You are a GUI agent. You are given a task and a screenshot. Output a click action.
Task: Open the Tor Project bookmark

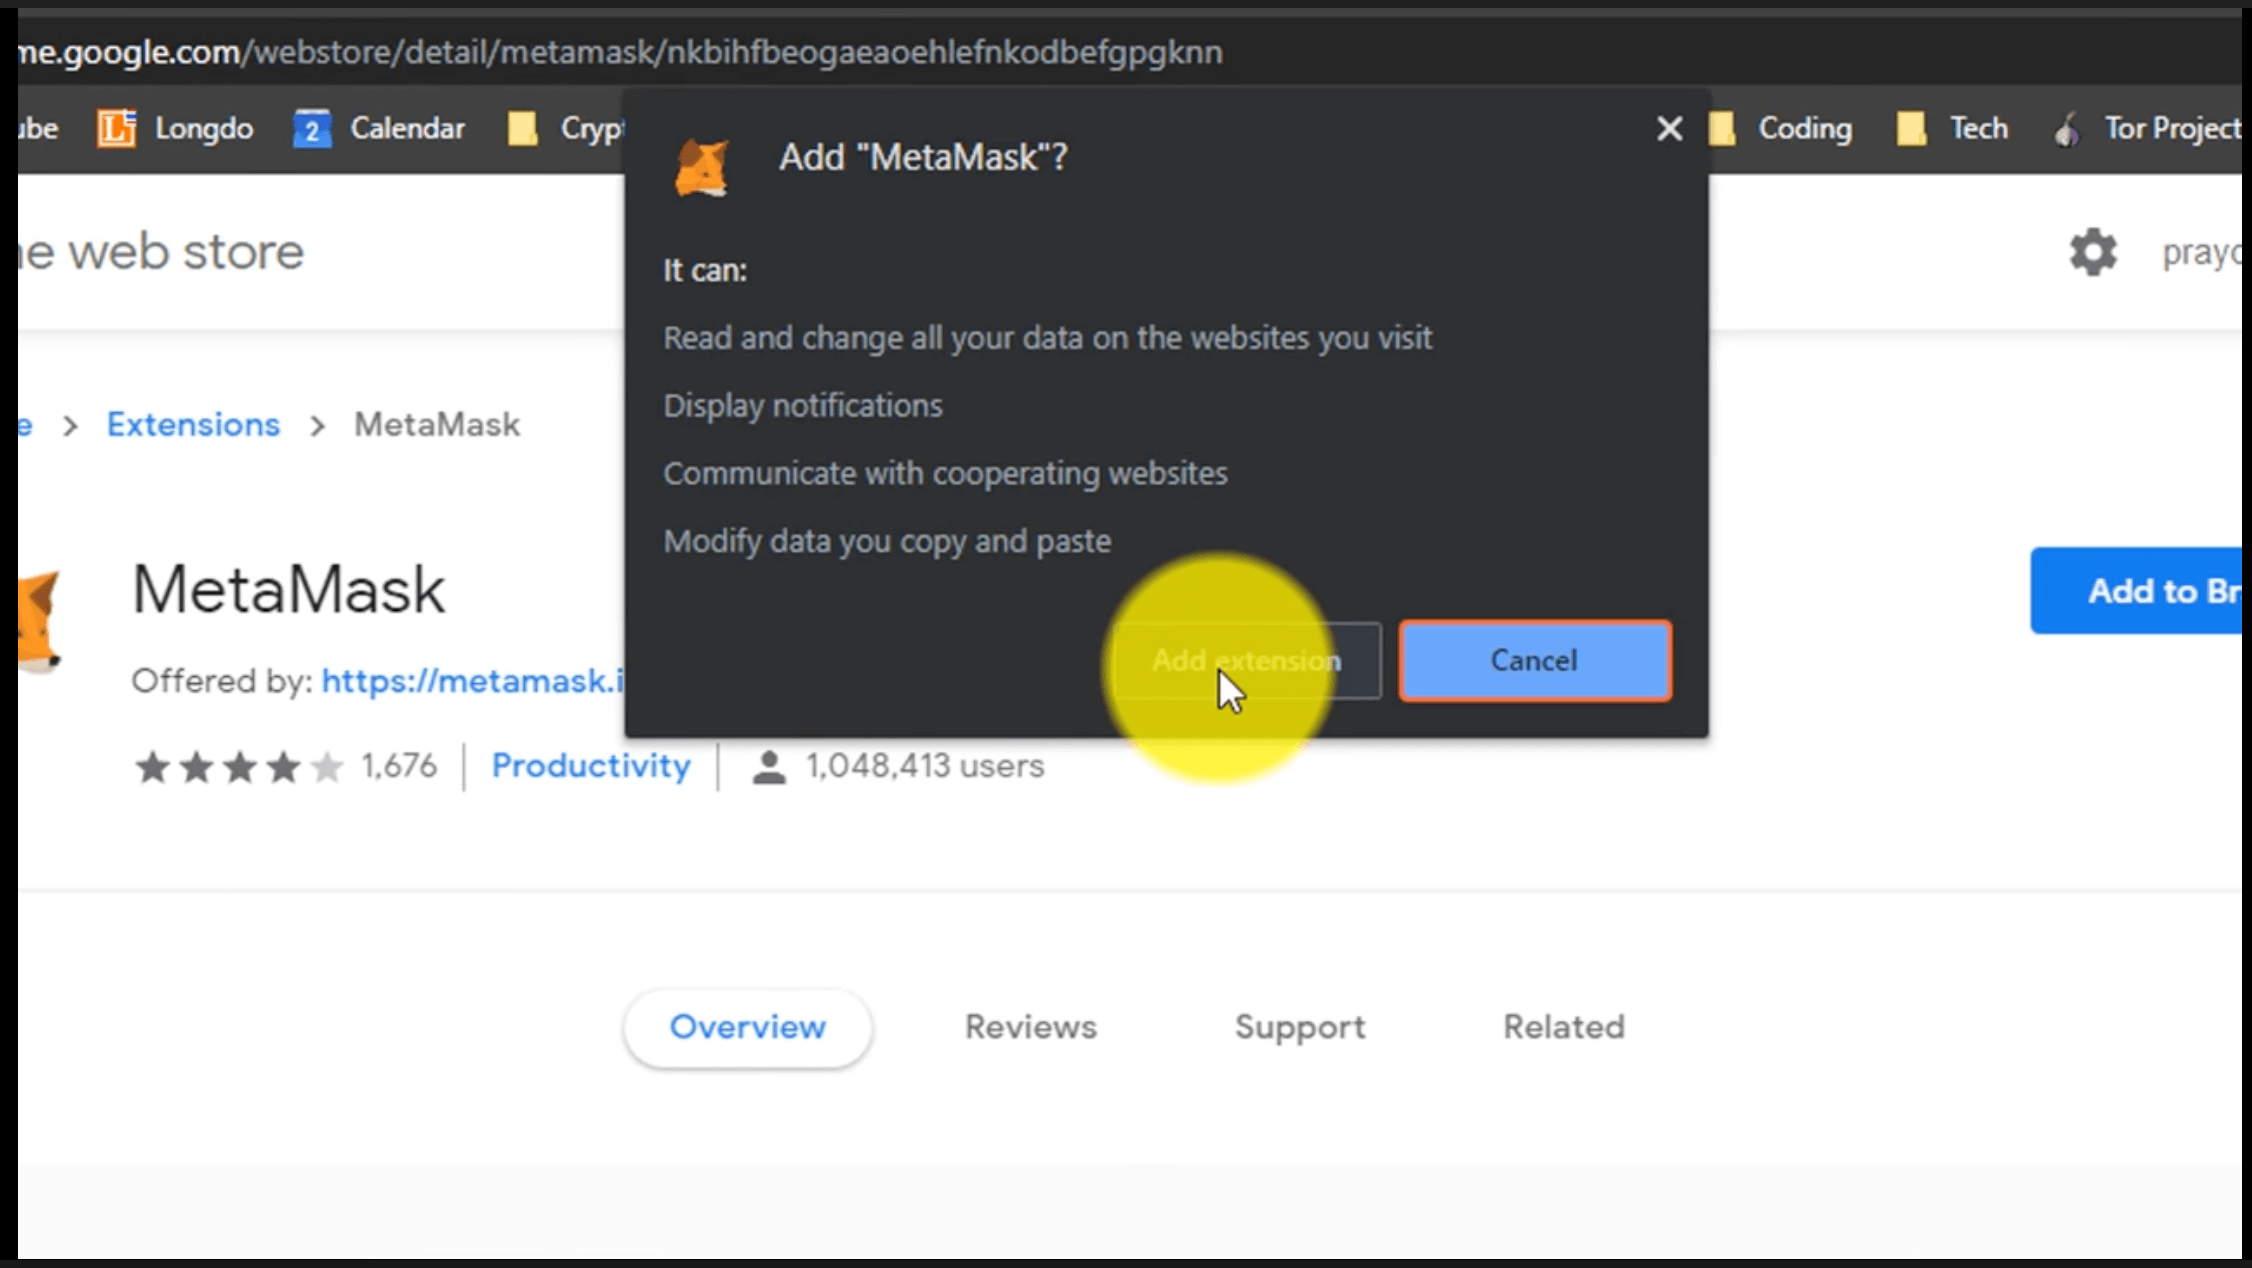point(2146,128)
